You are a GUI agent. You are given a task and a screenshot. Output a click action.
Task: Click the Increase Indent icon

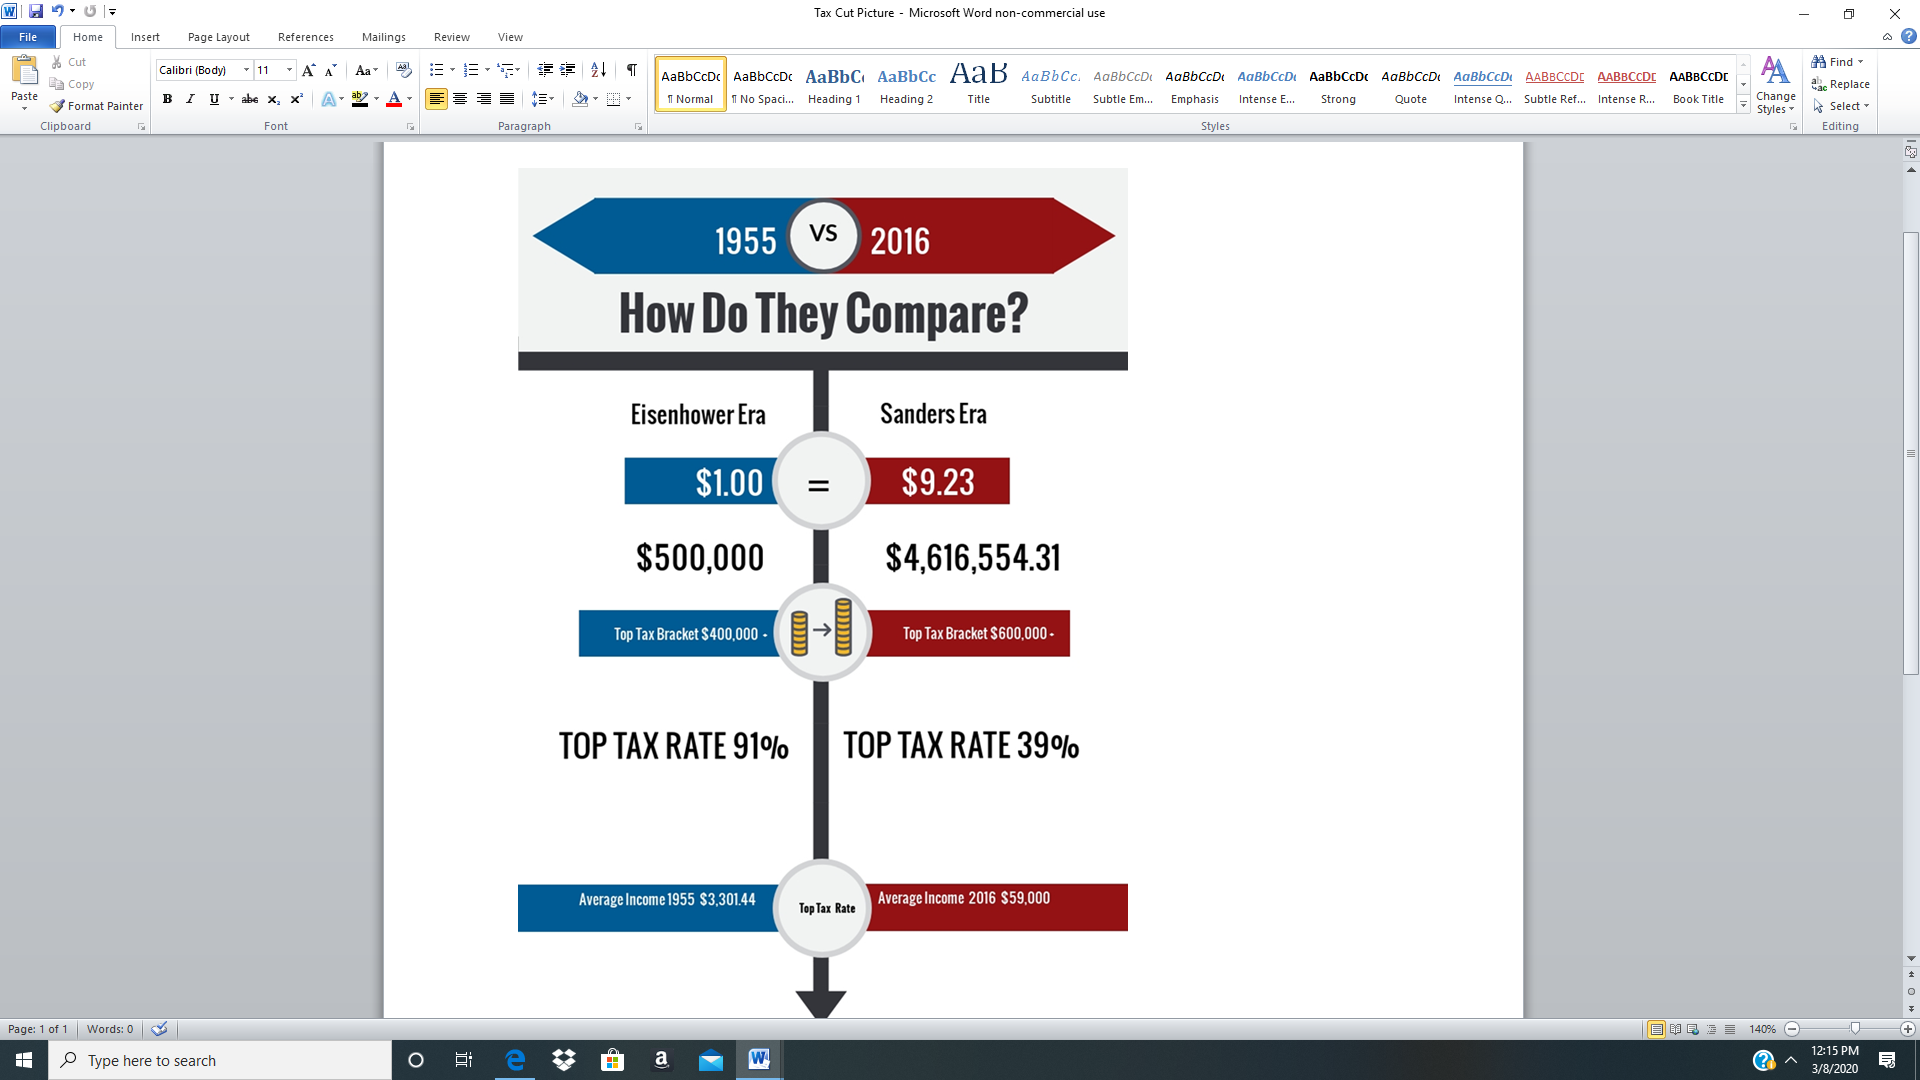point(568,70)
